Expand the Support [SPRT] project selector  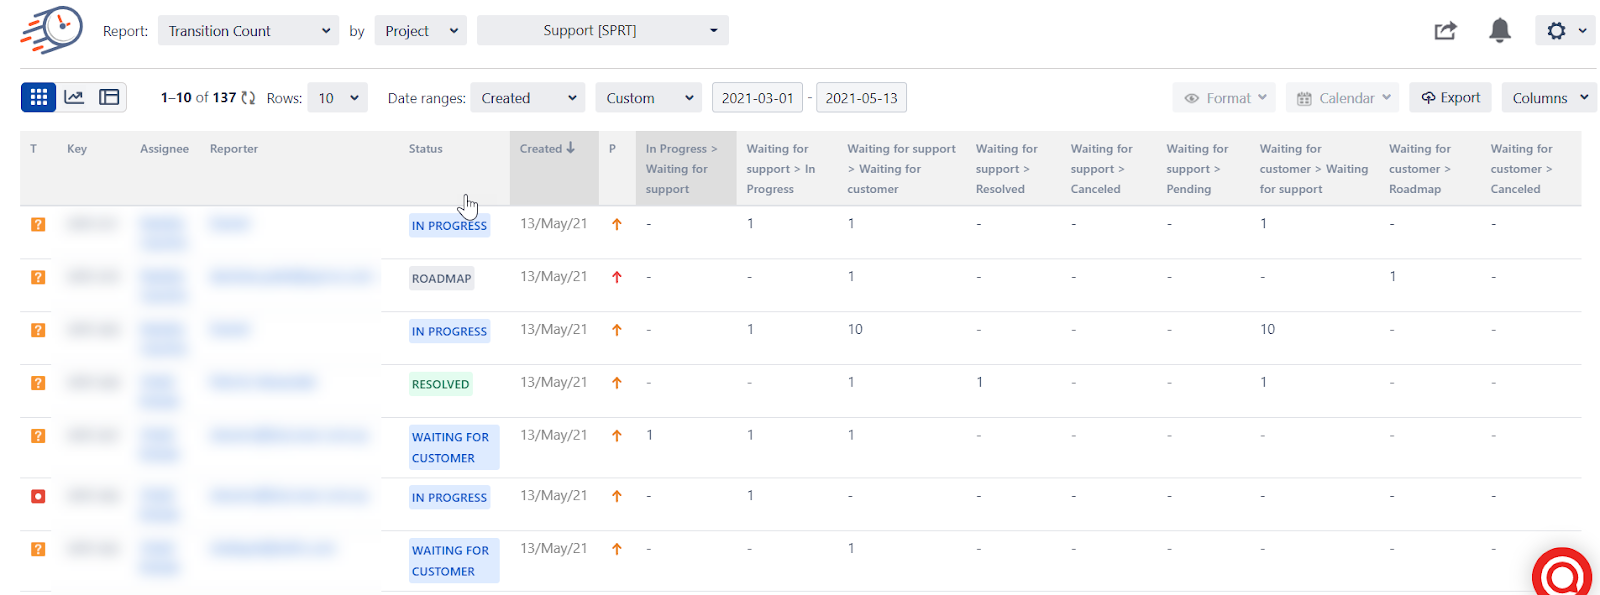tap(602, 31)
